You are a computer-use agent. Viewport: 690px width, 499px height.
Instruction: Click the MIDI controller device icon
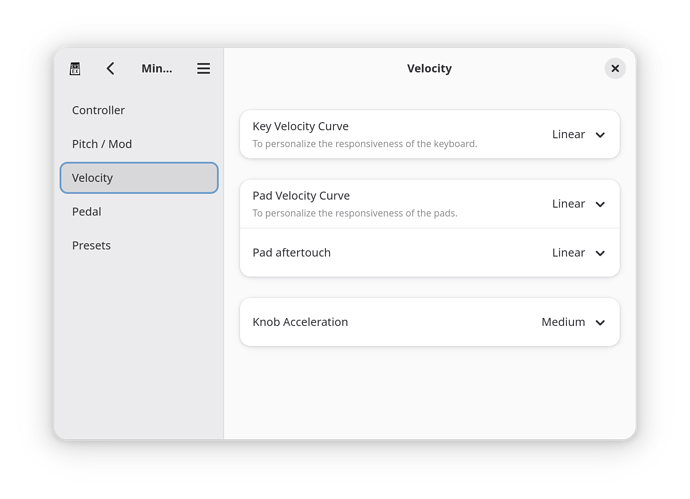[75, 69]
